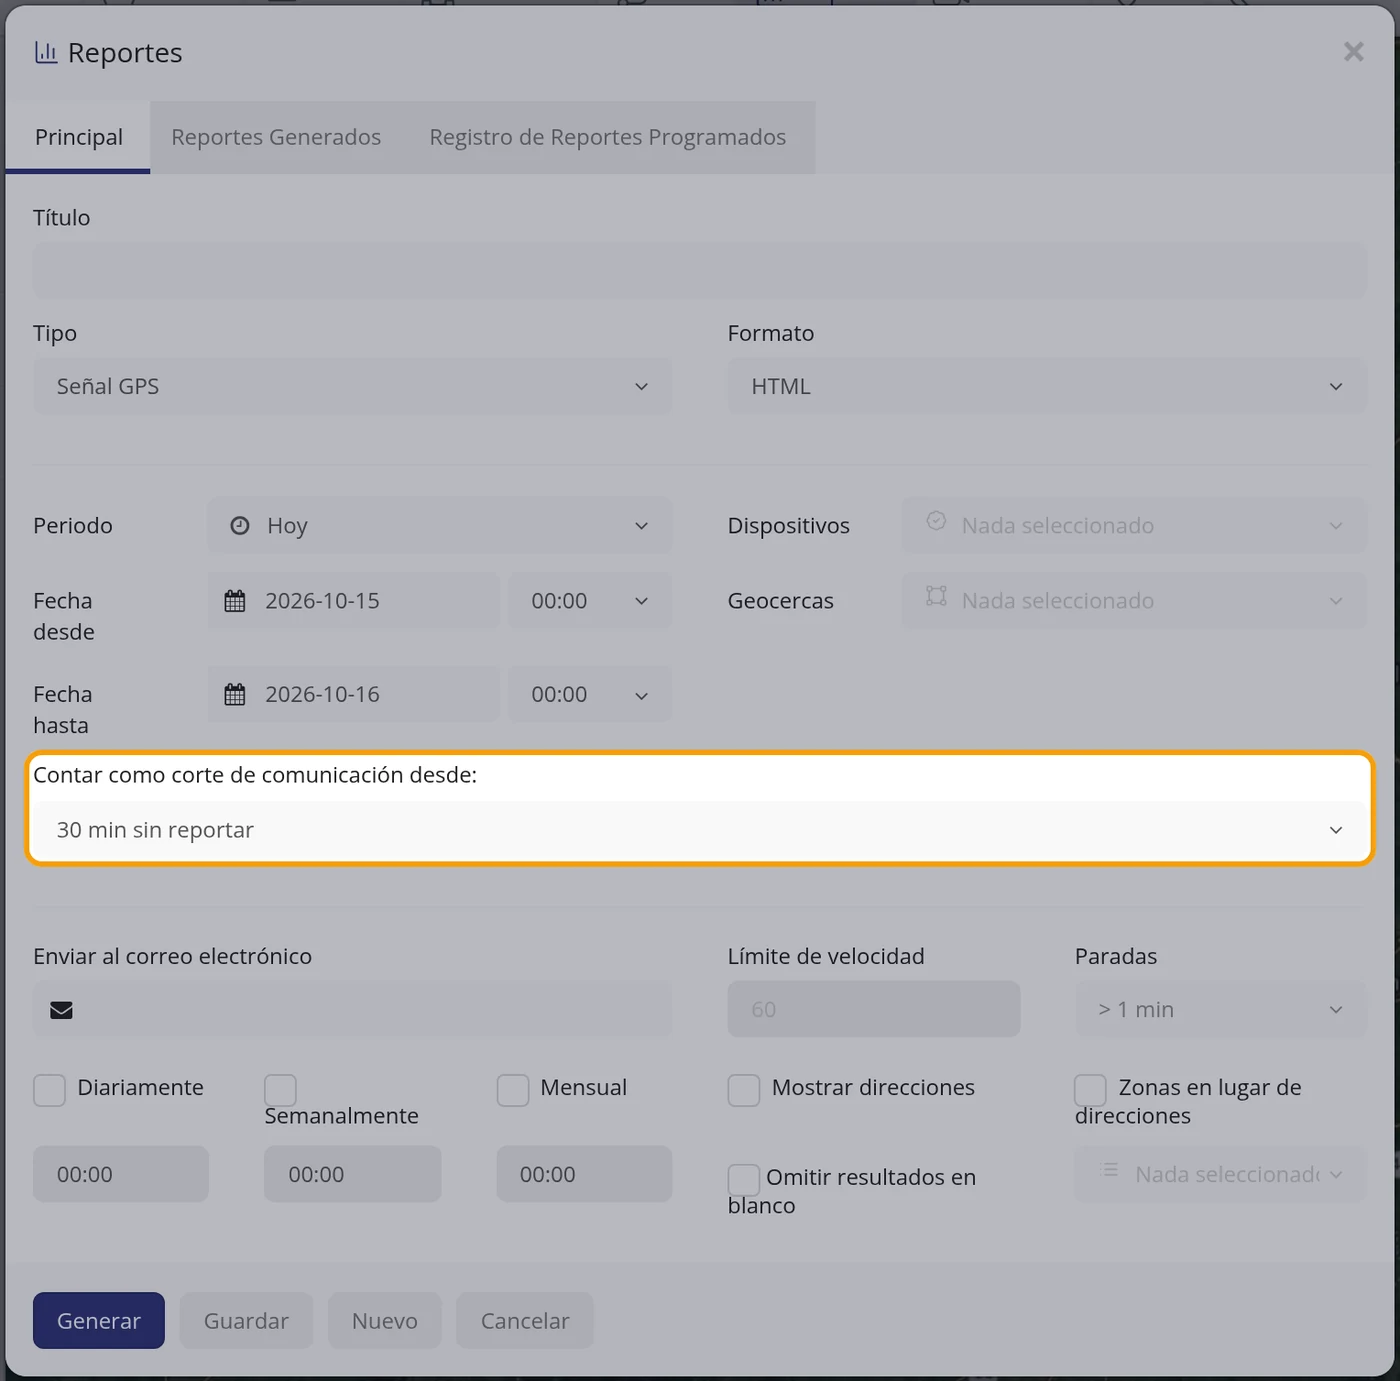
Task: Enable the Semanalmente checkbox
Action: [x=280, y=1090]
